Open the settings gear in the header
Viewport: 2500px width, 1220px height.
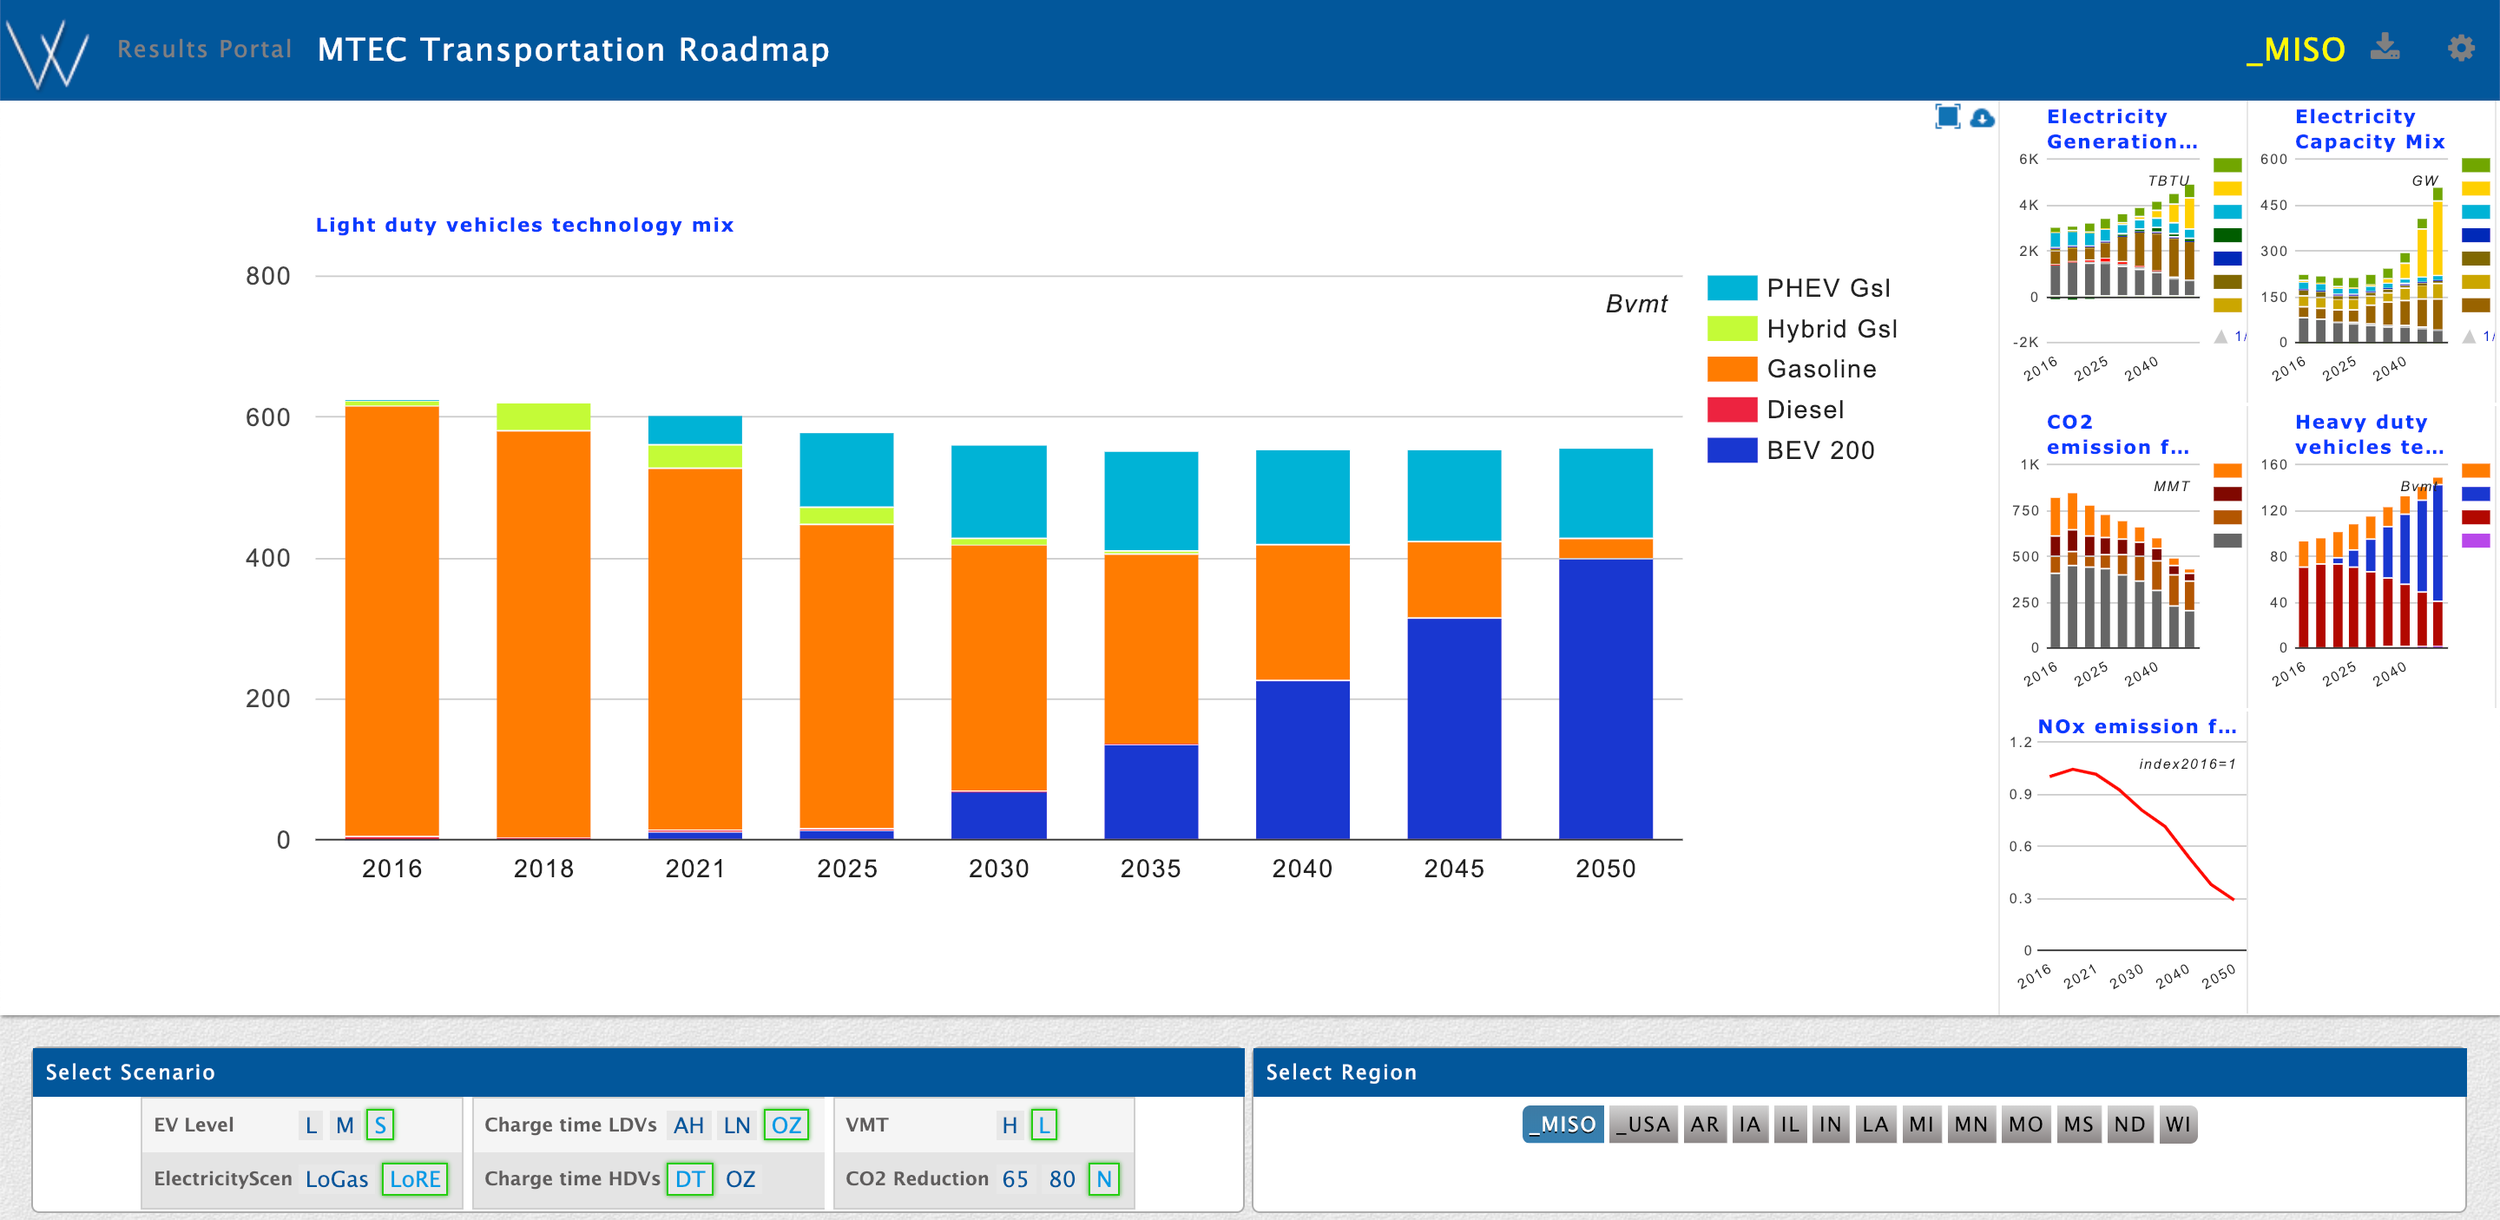pyautogui.click(x=2461, y=48)
